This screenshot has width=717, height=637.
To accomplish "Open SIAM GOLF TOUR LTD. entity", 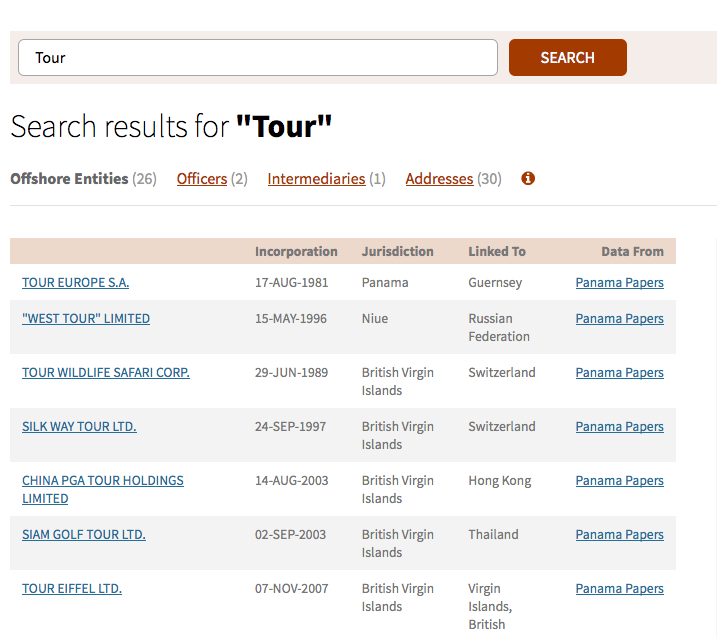I will [x=84, y=534].
